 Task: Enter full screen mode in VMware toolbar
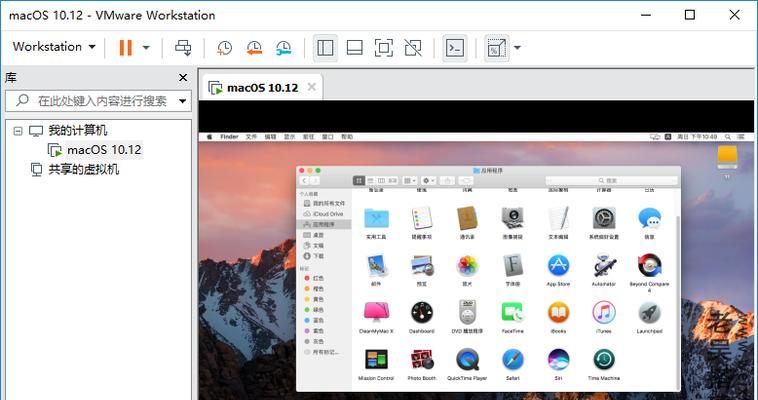coord(384,47)
